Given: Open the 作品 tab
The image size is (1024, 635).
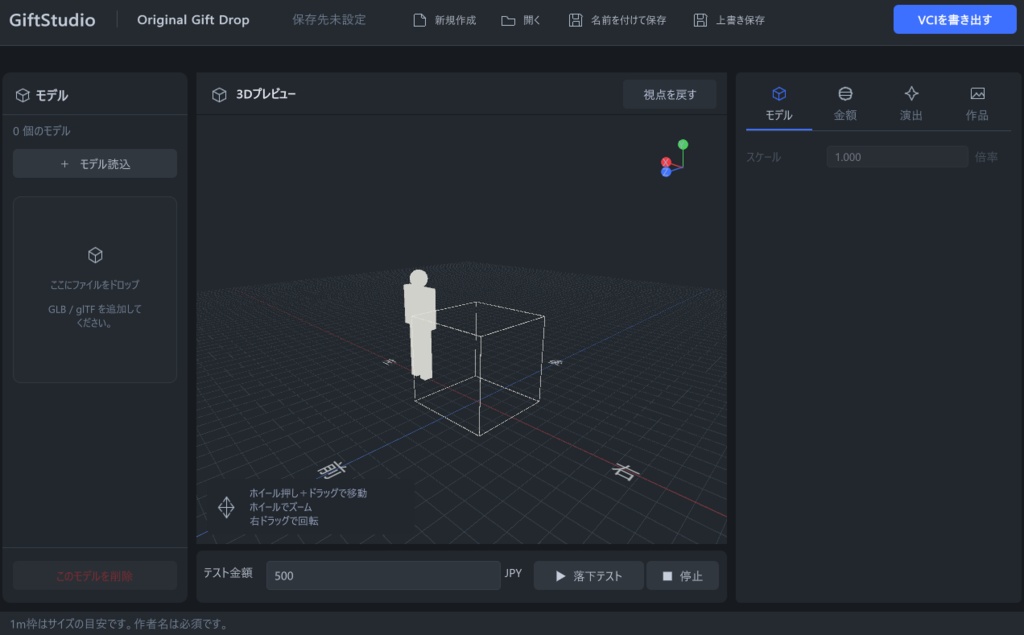Looking at the screenshot, I should click(977, 105).
